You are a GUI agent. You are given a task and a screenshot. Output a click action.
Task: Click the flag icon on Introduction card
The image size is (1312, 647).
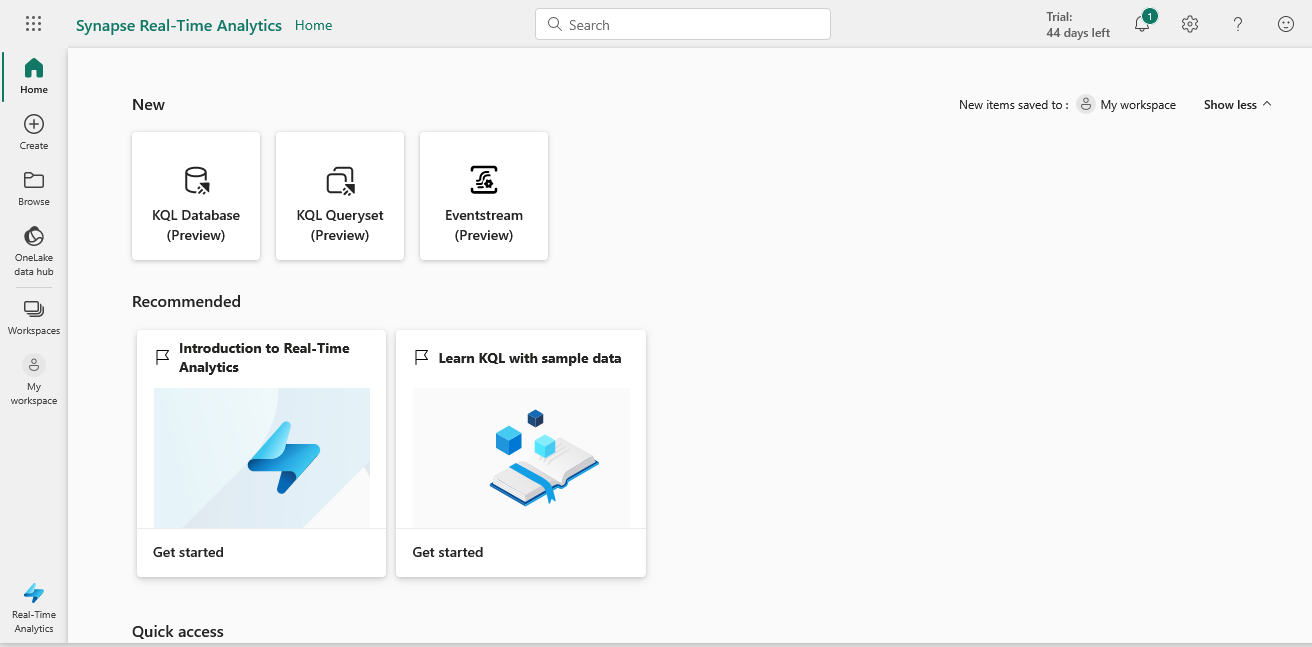162,357
